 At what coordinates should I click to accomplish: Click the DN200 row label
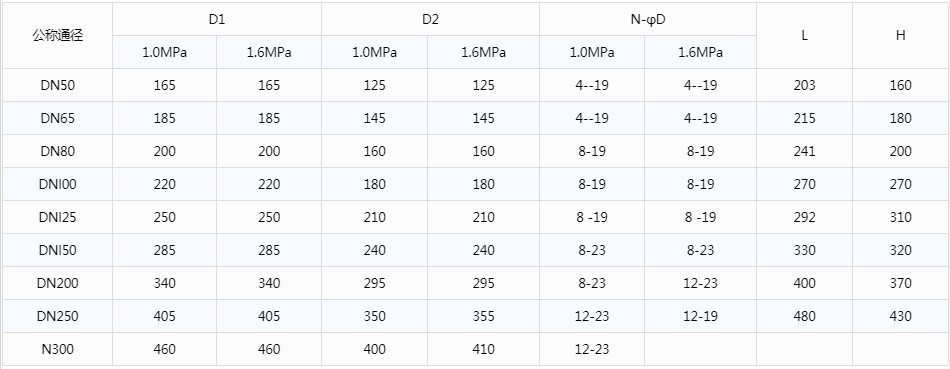58,284
